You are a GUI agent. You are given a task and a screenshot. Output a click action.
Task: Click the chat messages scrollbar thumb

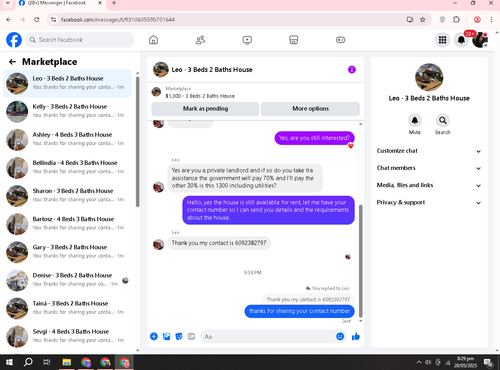coord(360,261)
